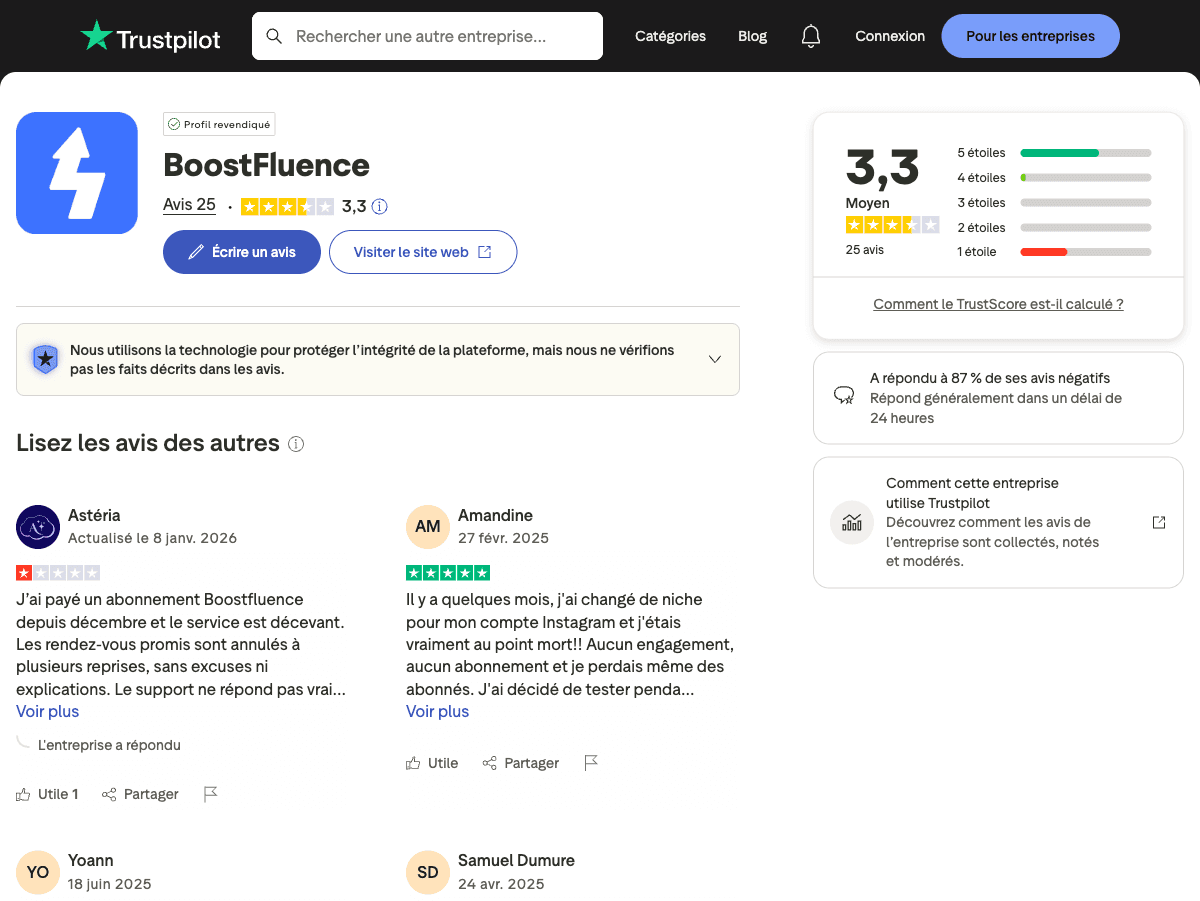Mark Amandine's review as Utile

(432, 763)
